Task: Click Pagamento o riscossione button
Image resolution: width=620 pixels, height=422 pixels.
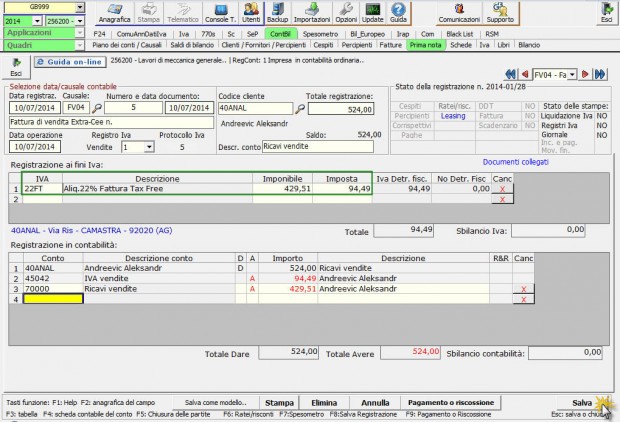Action: (451, 403)
